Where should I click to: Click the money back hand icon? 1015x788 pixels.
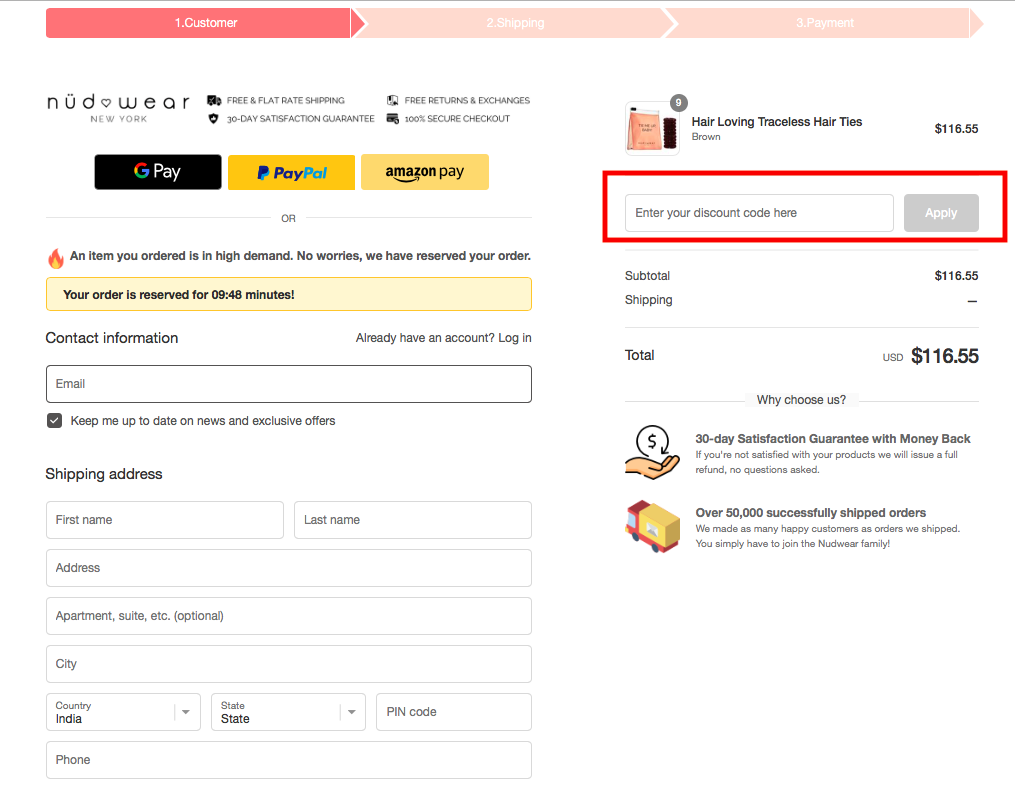click(x=652, y=453)
